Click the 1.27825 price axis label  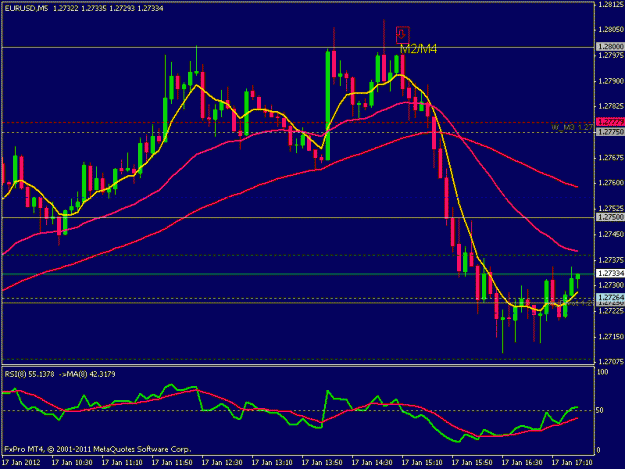611,106
